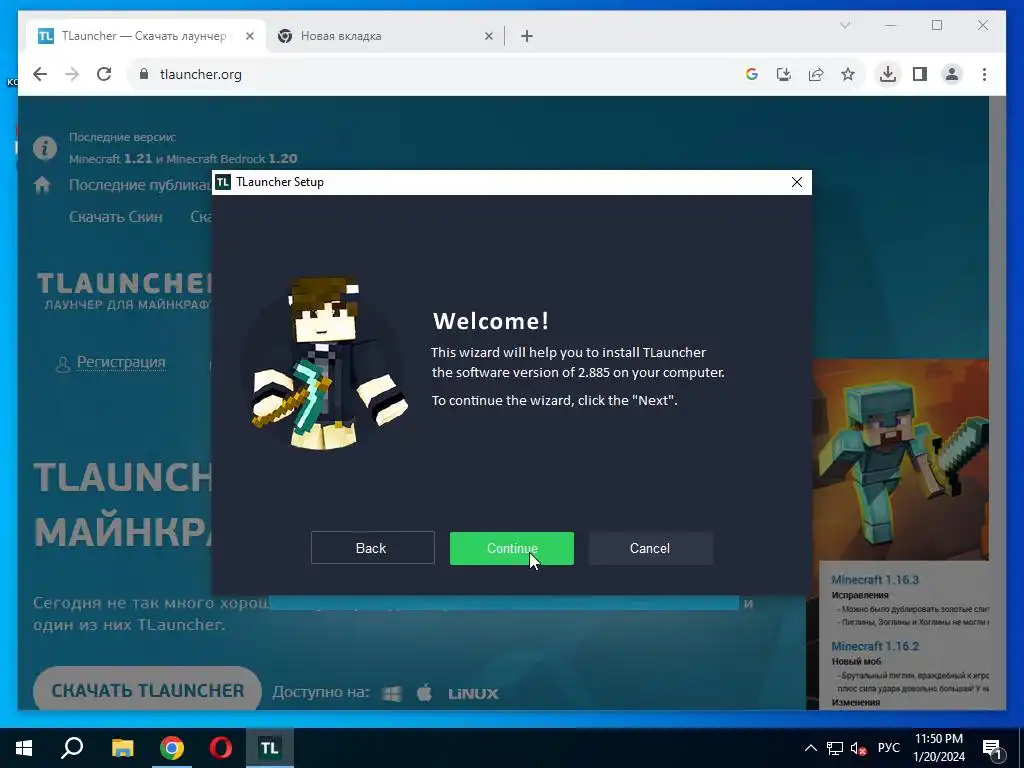
Task: View site info via the padlock icon
Action: point(144,74)
